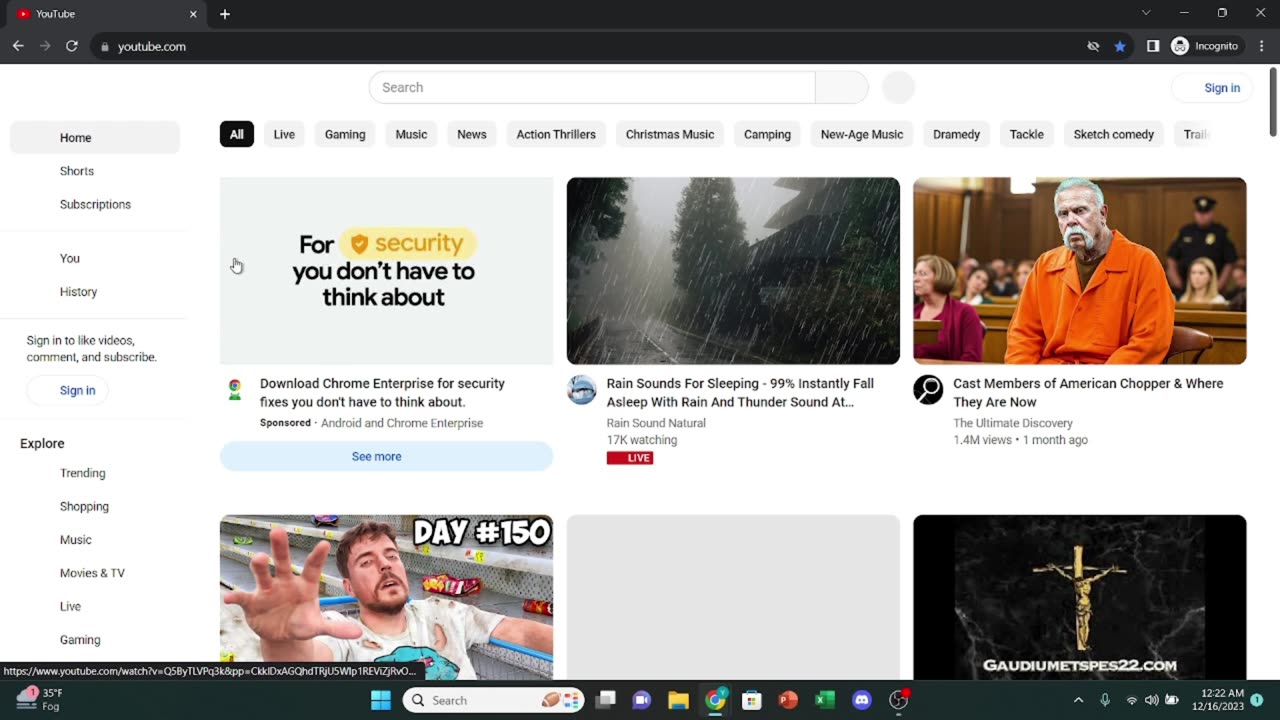Open Trending under Explore
The width and height of the screenshot is (1280, 720).
(x=95, y=473)
